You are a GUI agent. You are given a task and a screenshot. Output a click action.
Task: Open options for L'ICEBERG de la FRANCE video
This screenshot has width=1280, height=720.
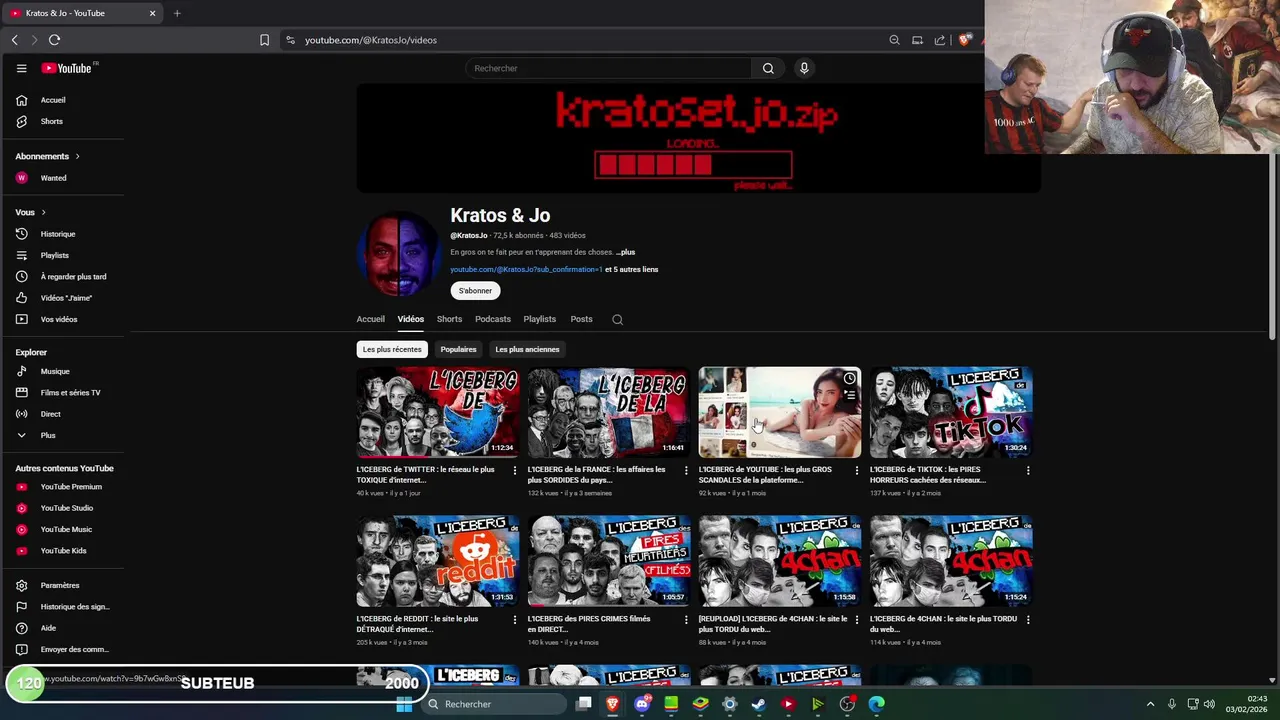pos(686,470)
